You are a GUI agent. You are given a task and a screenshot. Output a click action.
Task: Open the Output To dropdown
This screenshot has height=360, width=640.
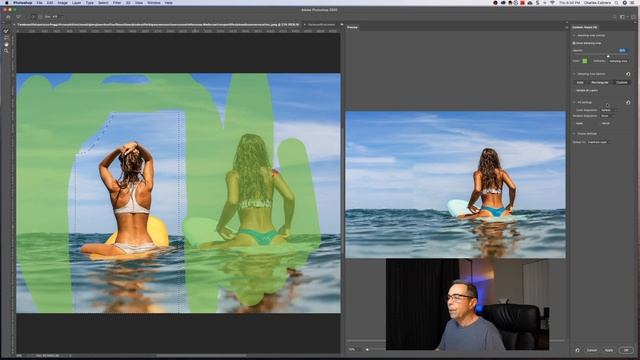[599, 142]
